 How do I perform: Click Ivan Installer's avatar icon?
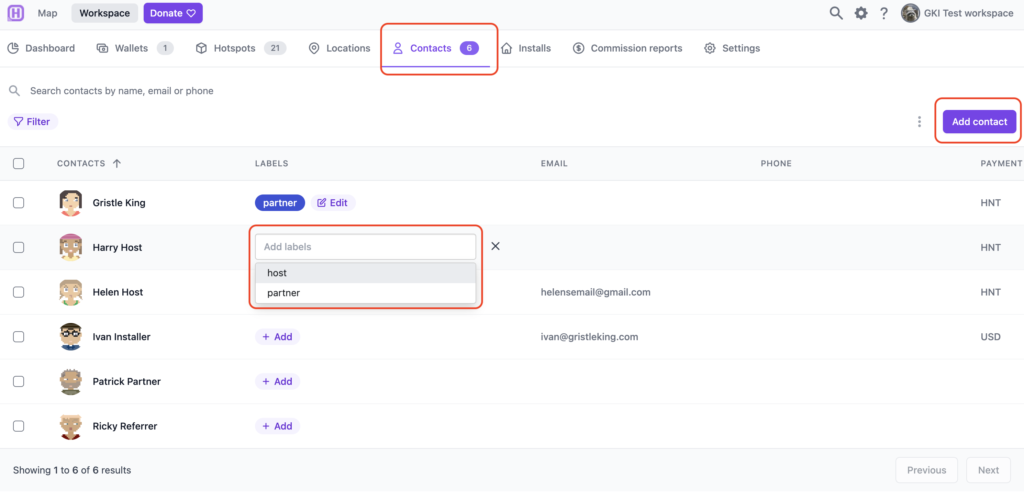[x=70, y=337]
